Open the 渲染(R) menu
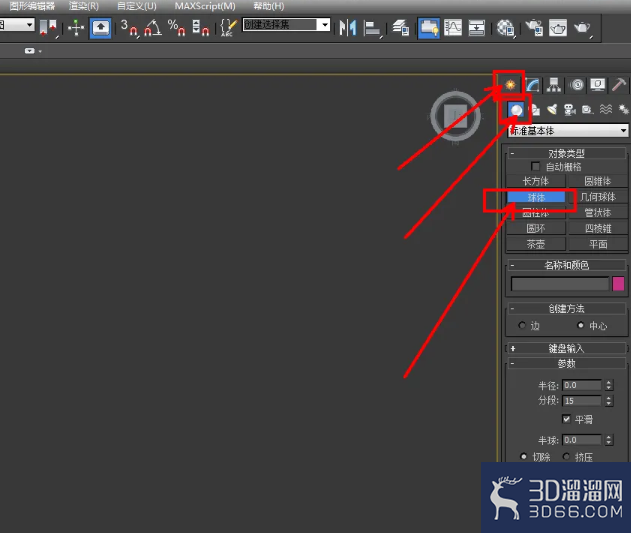 pos(84,6)
